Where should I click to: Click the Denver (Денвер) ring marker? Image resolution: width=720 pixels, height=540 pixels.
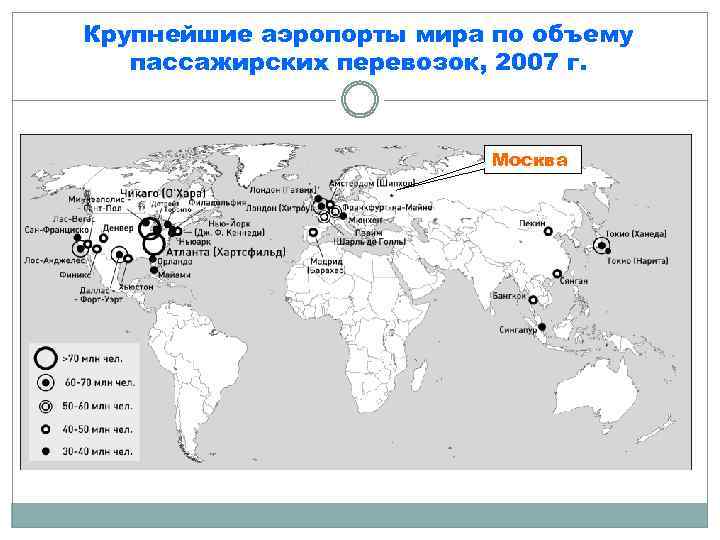click(104, 238)
